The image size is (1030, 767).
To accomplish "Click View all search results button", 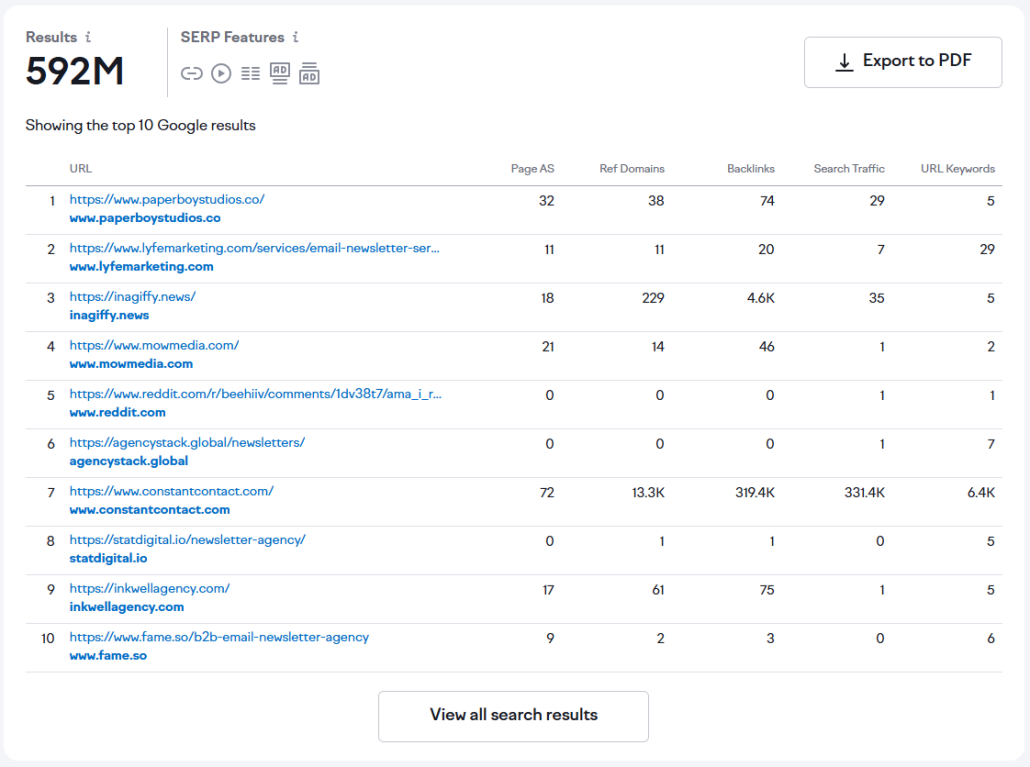I will [x=514, y=716].
